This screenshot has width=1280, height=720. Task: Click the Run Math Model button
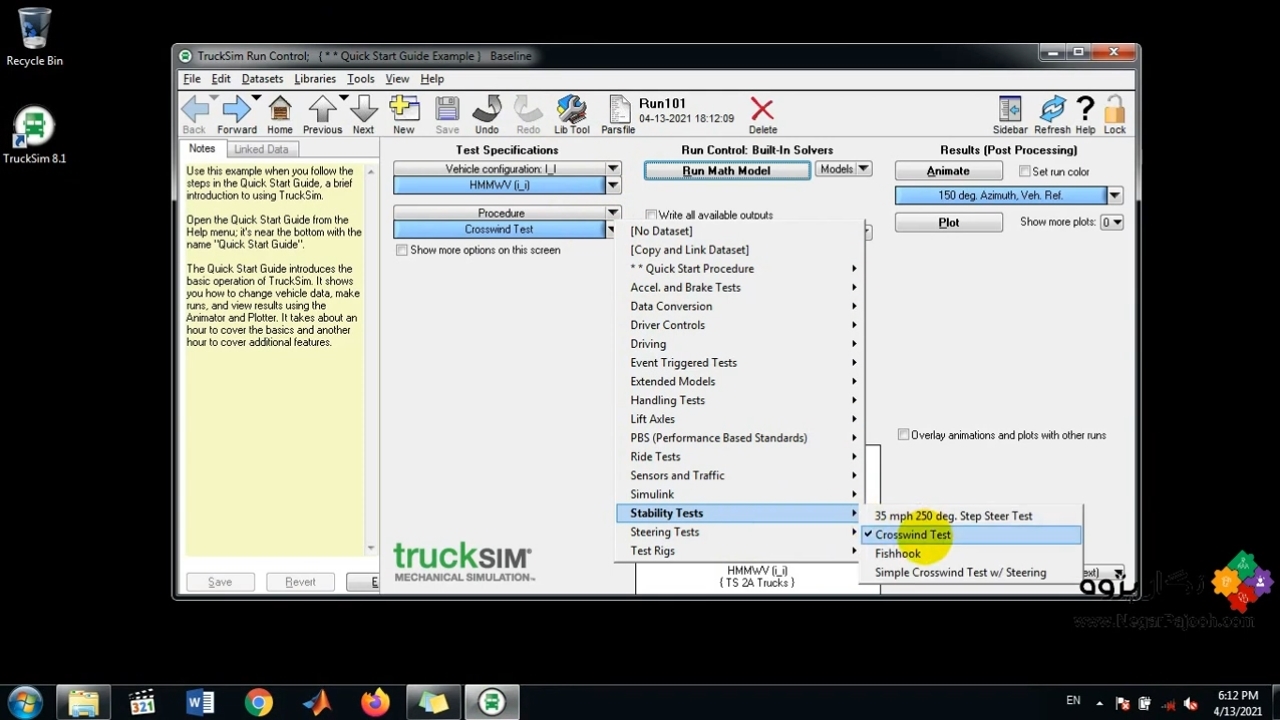(726, 171)
